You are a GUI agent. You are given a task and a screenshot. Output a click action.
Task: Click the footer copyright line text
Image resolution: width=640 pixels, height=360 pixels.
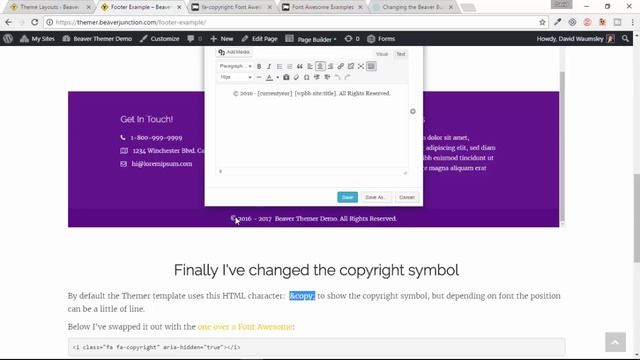pyautogui.click(x=313, y=219)
